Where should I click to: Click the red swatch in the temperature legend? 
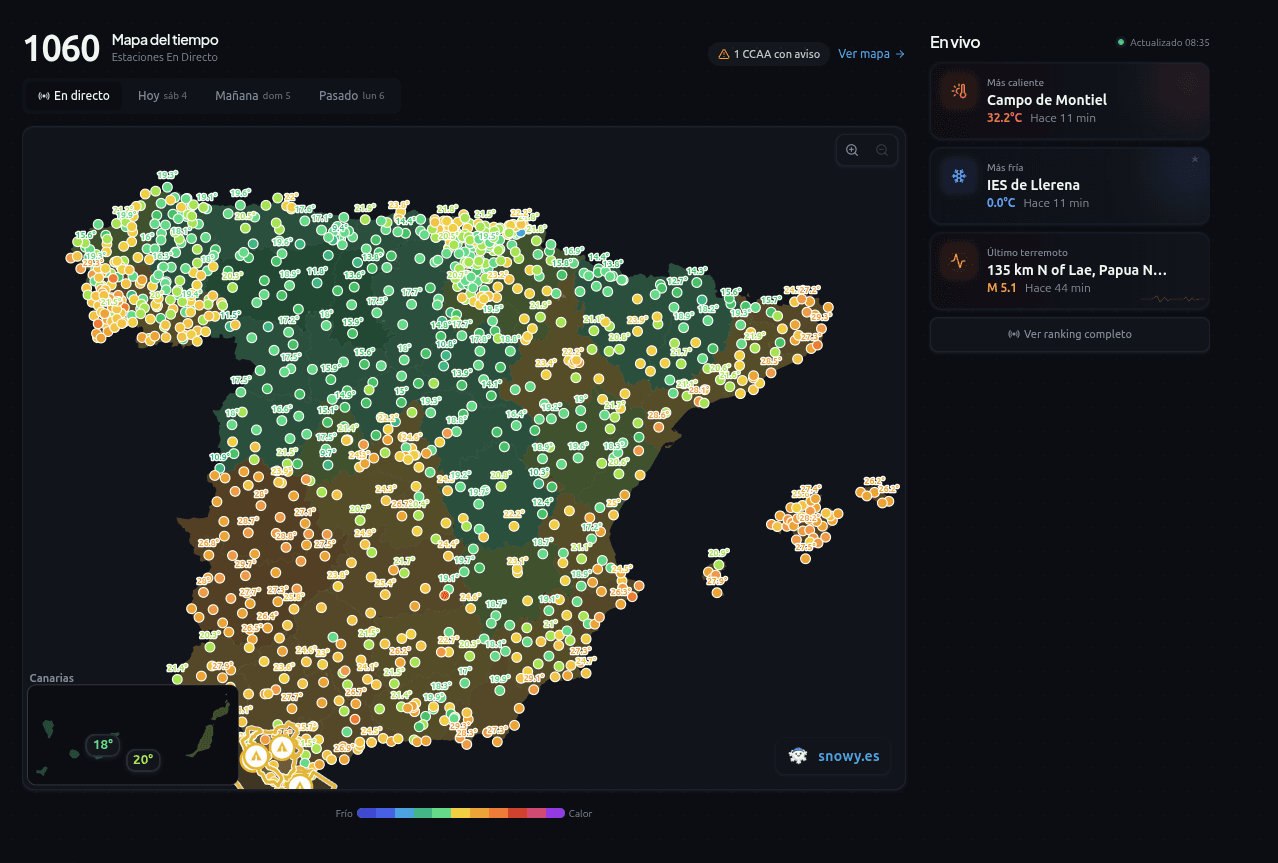(x=517, y=813)
